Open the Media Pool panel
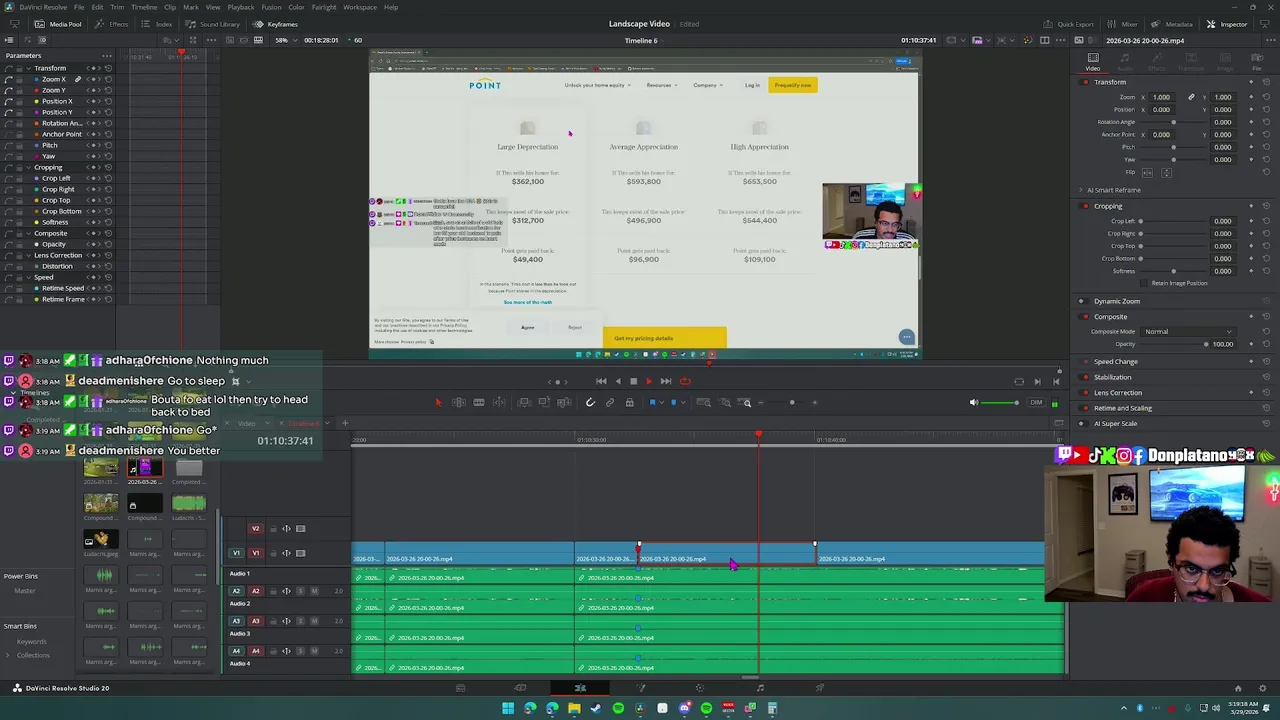 coord(58,24)
